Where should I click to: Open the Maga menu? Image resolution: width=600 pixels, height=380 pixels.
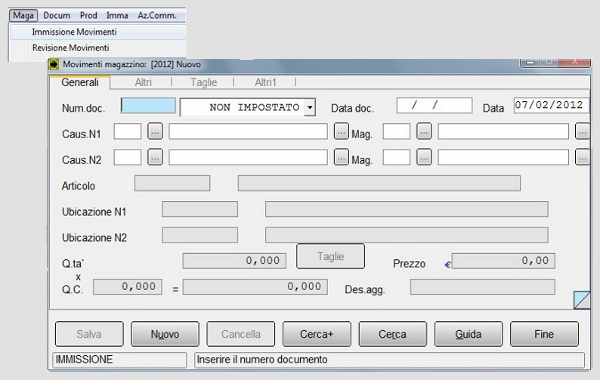pos(23,16)
